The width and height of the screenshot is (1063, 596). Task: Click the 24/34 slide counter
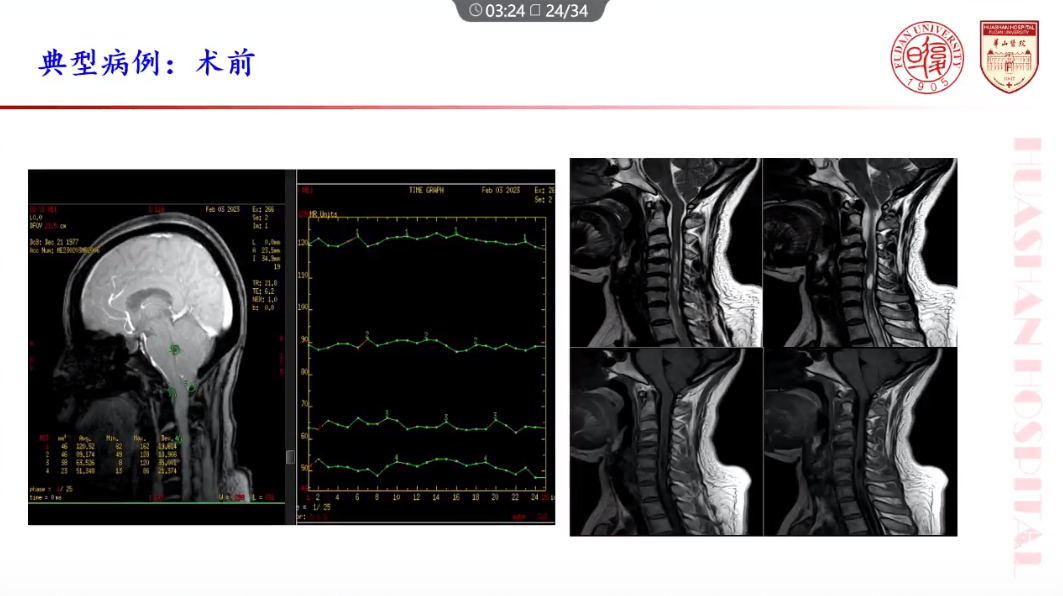click(567, 11)
